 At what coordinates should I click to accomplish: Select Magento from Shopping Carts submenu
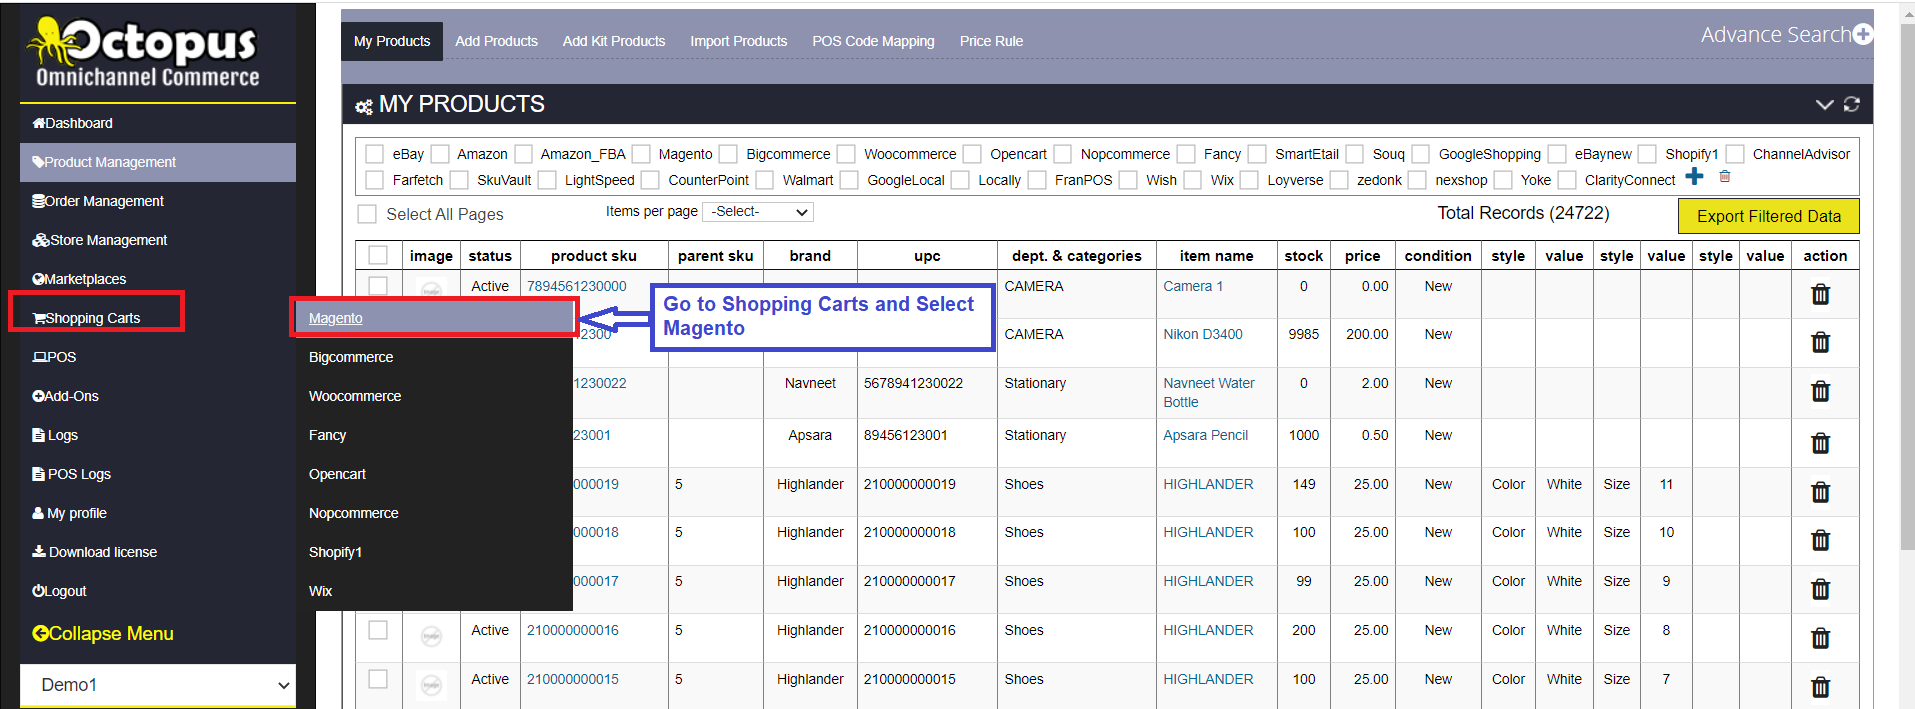click(x=434, y=318)
